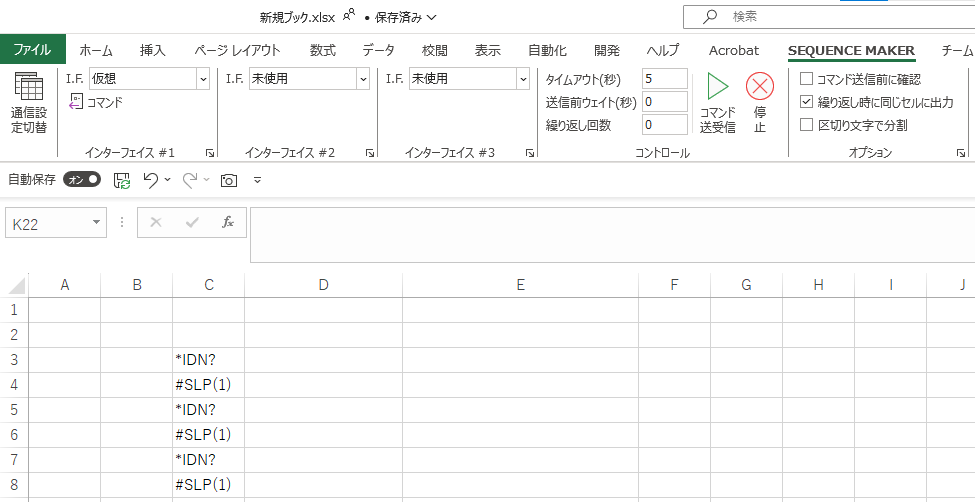
Task: Select column E header
Action: 520,285
